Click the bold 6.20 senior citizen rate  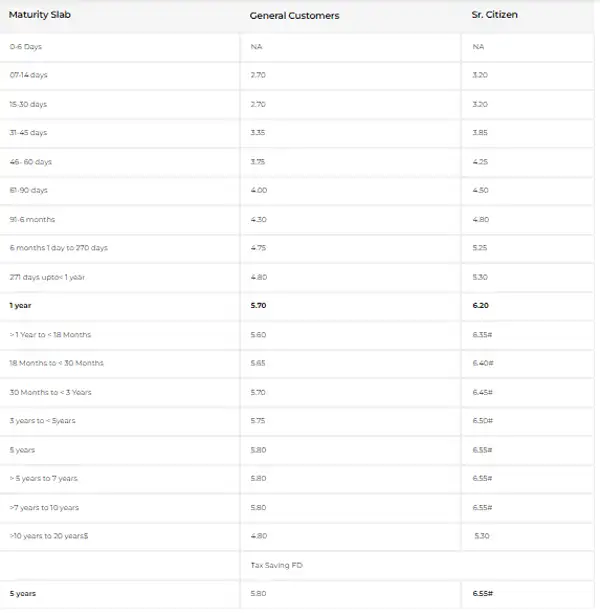[481, 306]
